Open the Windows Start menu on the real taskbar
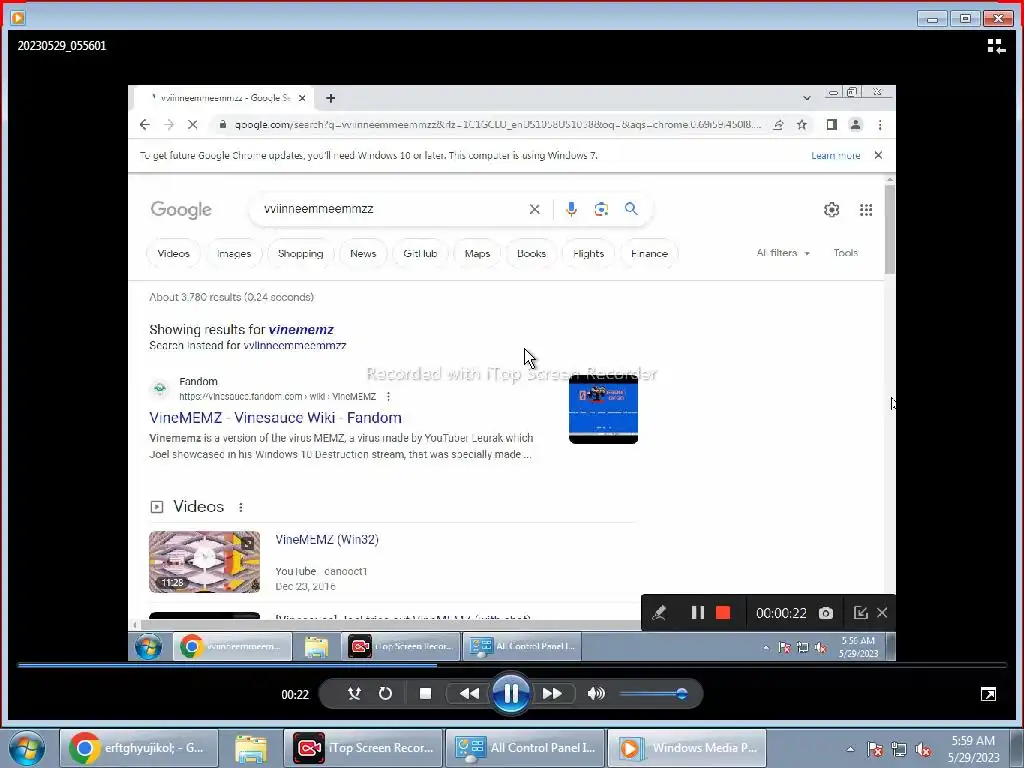 tap(27, 748)
